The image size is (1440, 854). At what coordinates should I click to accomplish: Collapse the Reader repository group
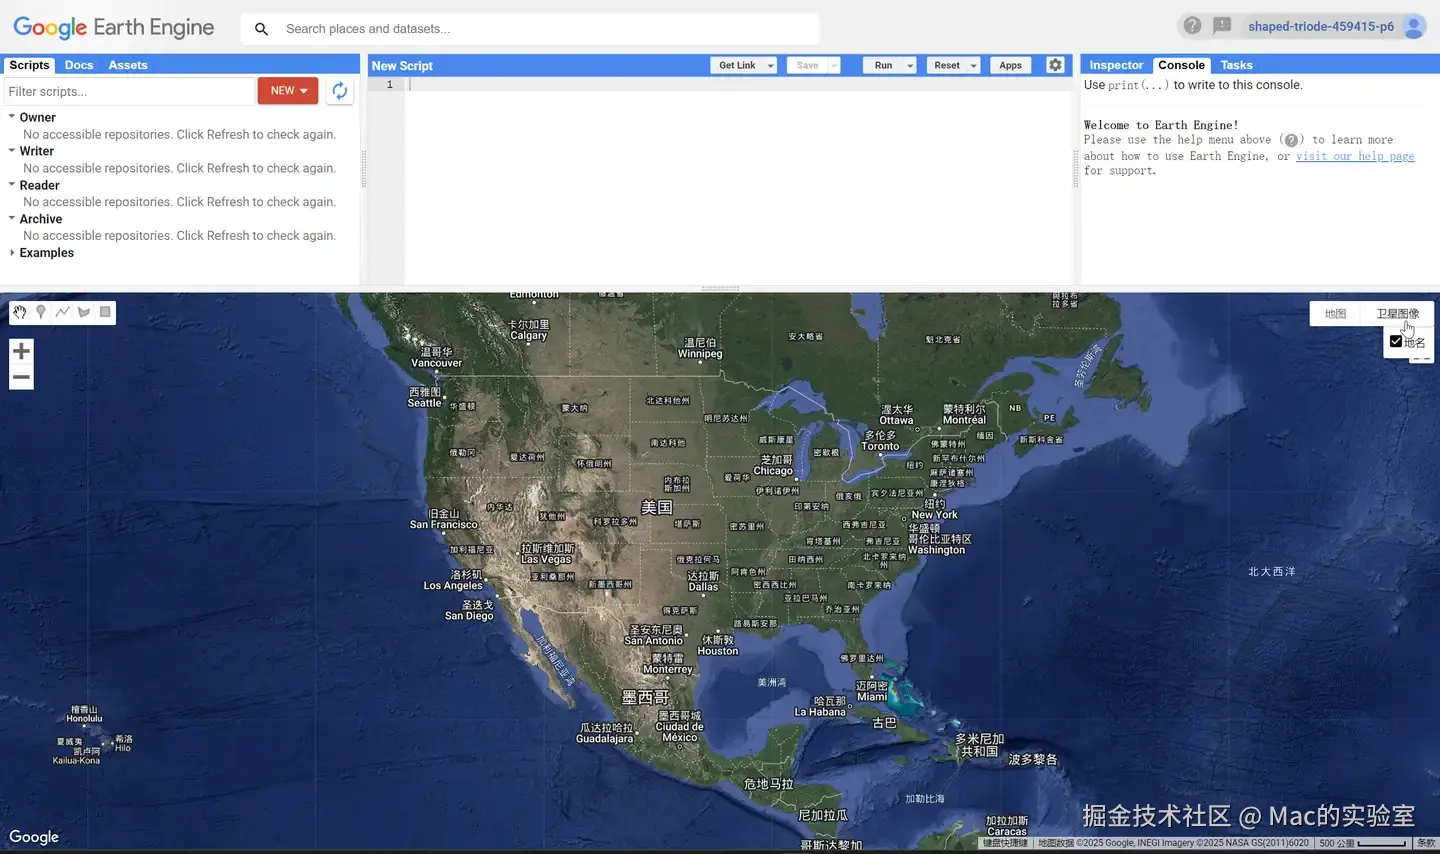point(12,185)
